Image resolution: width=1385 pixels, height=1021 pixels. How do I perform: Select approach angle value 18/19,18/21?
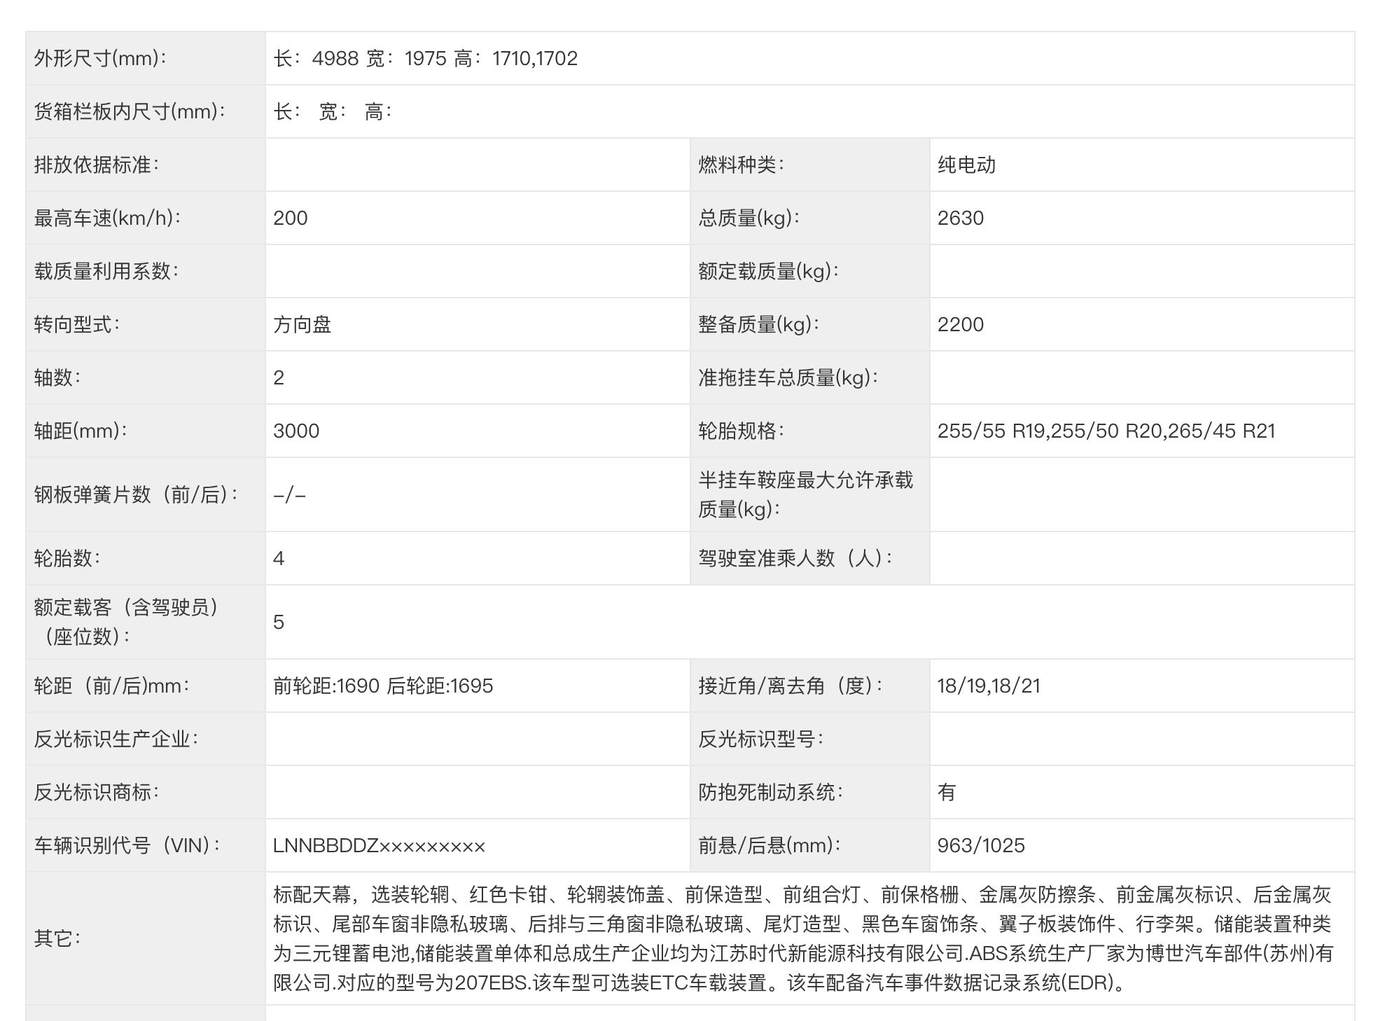coord(988,686)
